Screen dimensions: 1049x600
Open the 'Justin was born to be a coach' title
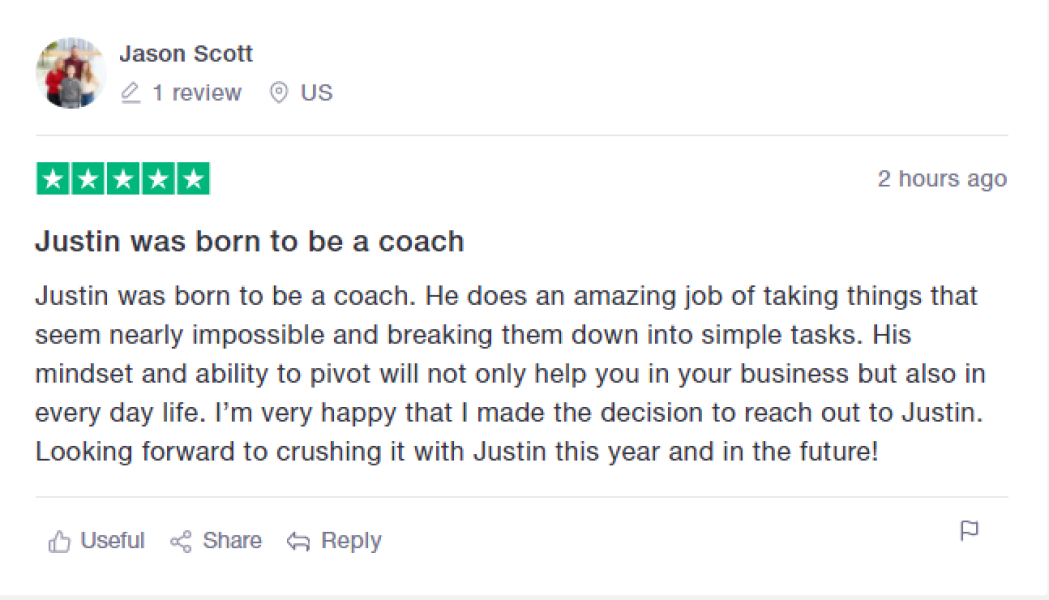[x=249, y=241]
